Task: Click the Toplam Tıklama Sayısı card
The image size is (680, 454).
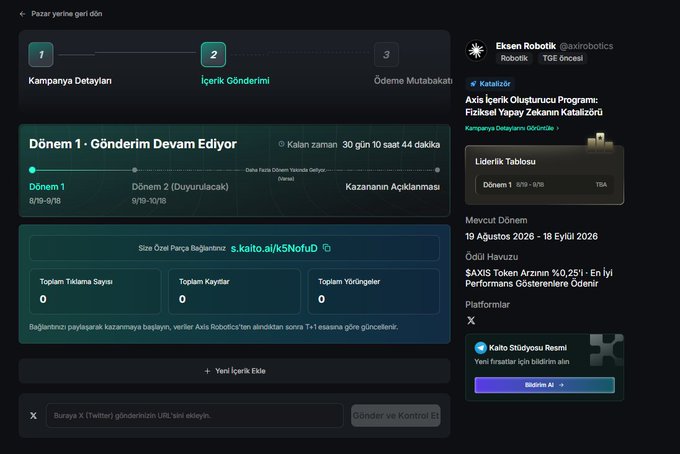Action: pyautogui.click(x=95, y=291)
